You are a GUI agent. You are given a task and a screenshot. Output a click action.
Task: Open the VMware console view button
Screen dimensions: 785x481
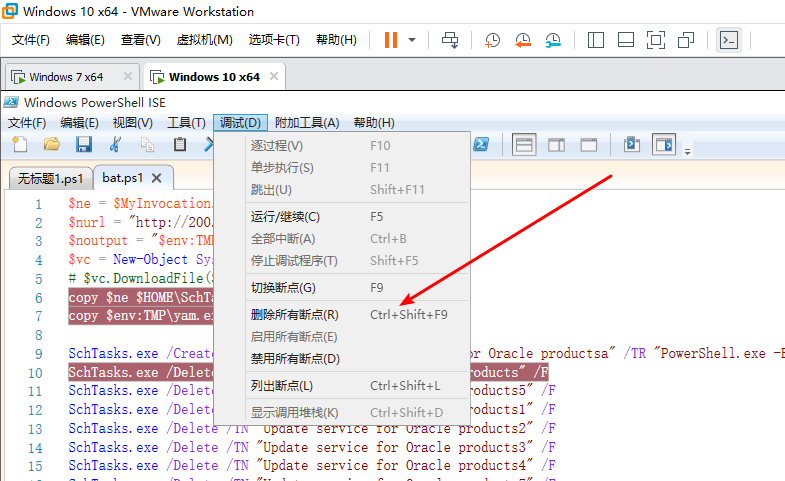coord(728,40)
